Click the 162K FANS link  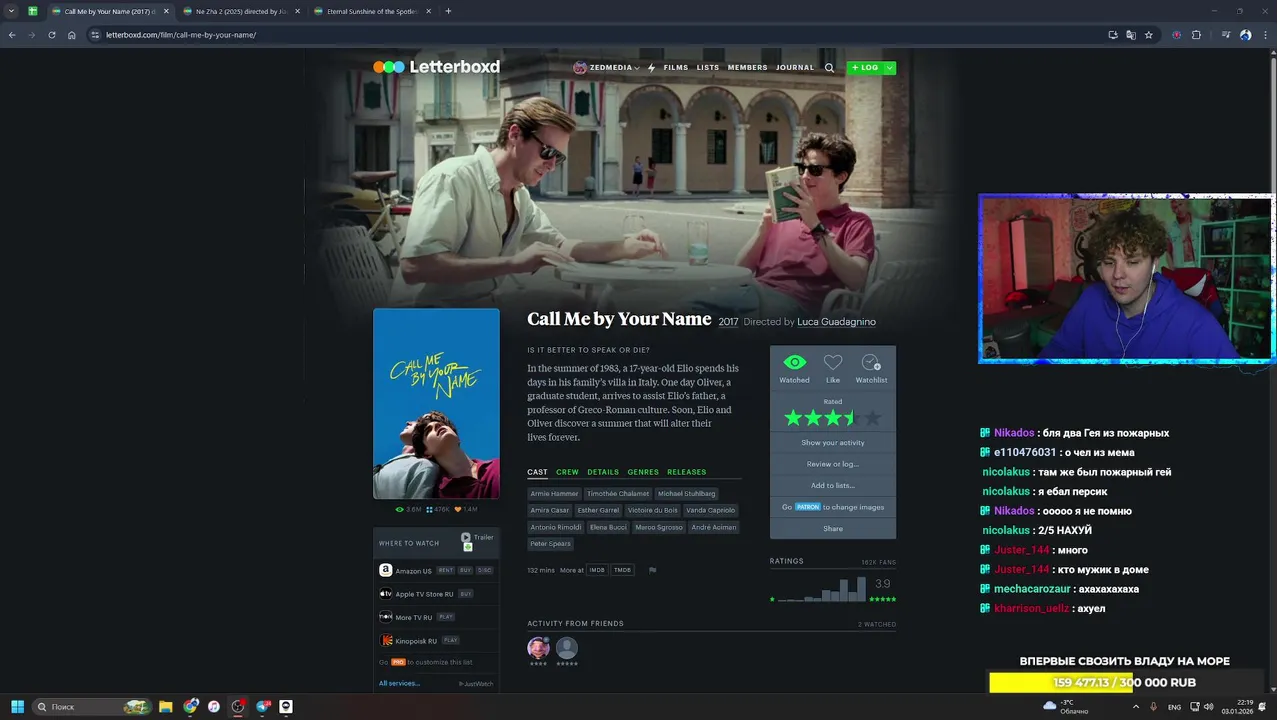tap(878, 563)
